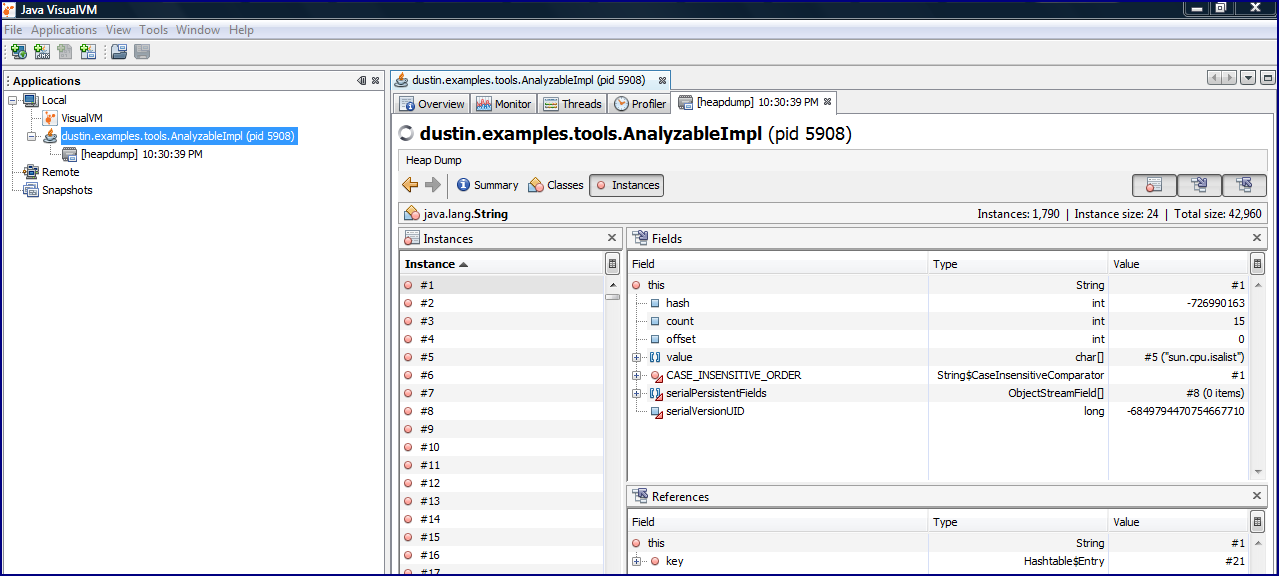The width and height of the screenshot is (1279, 576).
Task: Click the Add Remote Host toolbar icon
Action: pyautogui.click(x=19, y=52)
